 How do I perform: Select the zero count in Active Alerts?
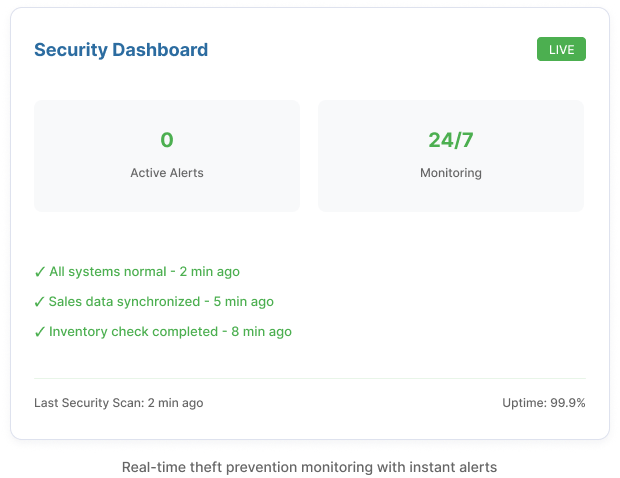pyautogui.click(x=167, y=140)
